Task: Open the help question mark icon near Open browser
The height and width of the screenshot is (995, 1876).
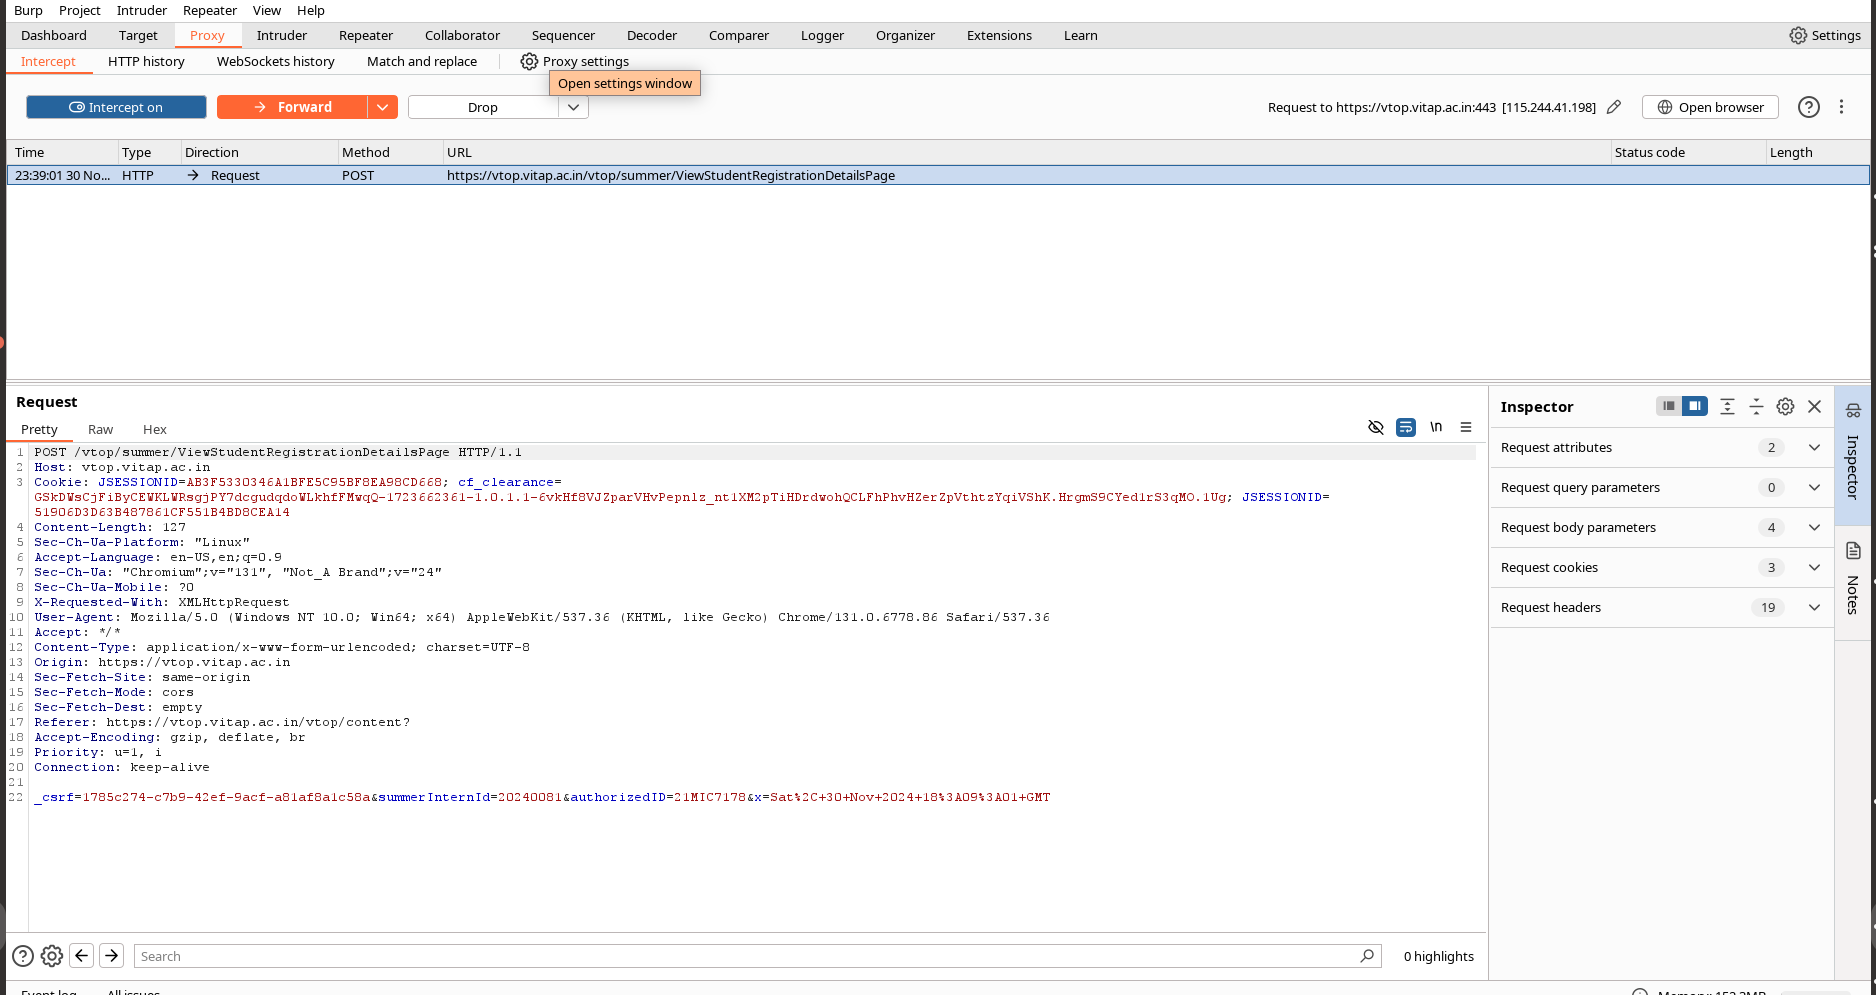Action: pyautogui.click(x=1808, y=107)
